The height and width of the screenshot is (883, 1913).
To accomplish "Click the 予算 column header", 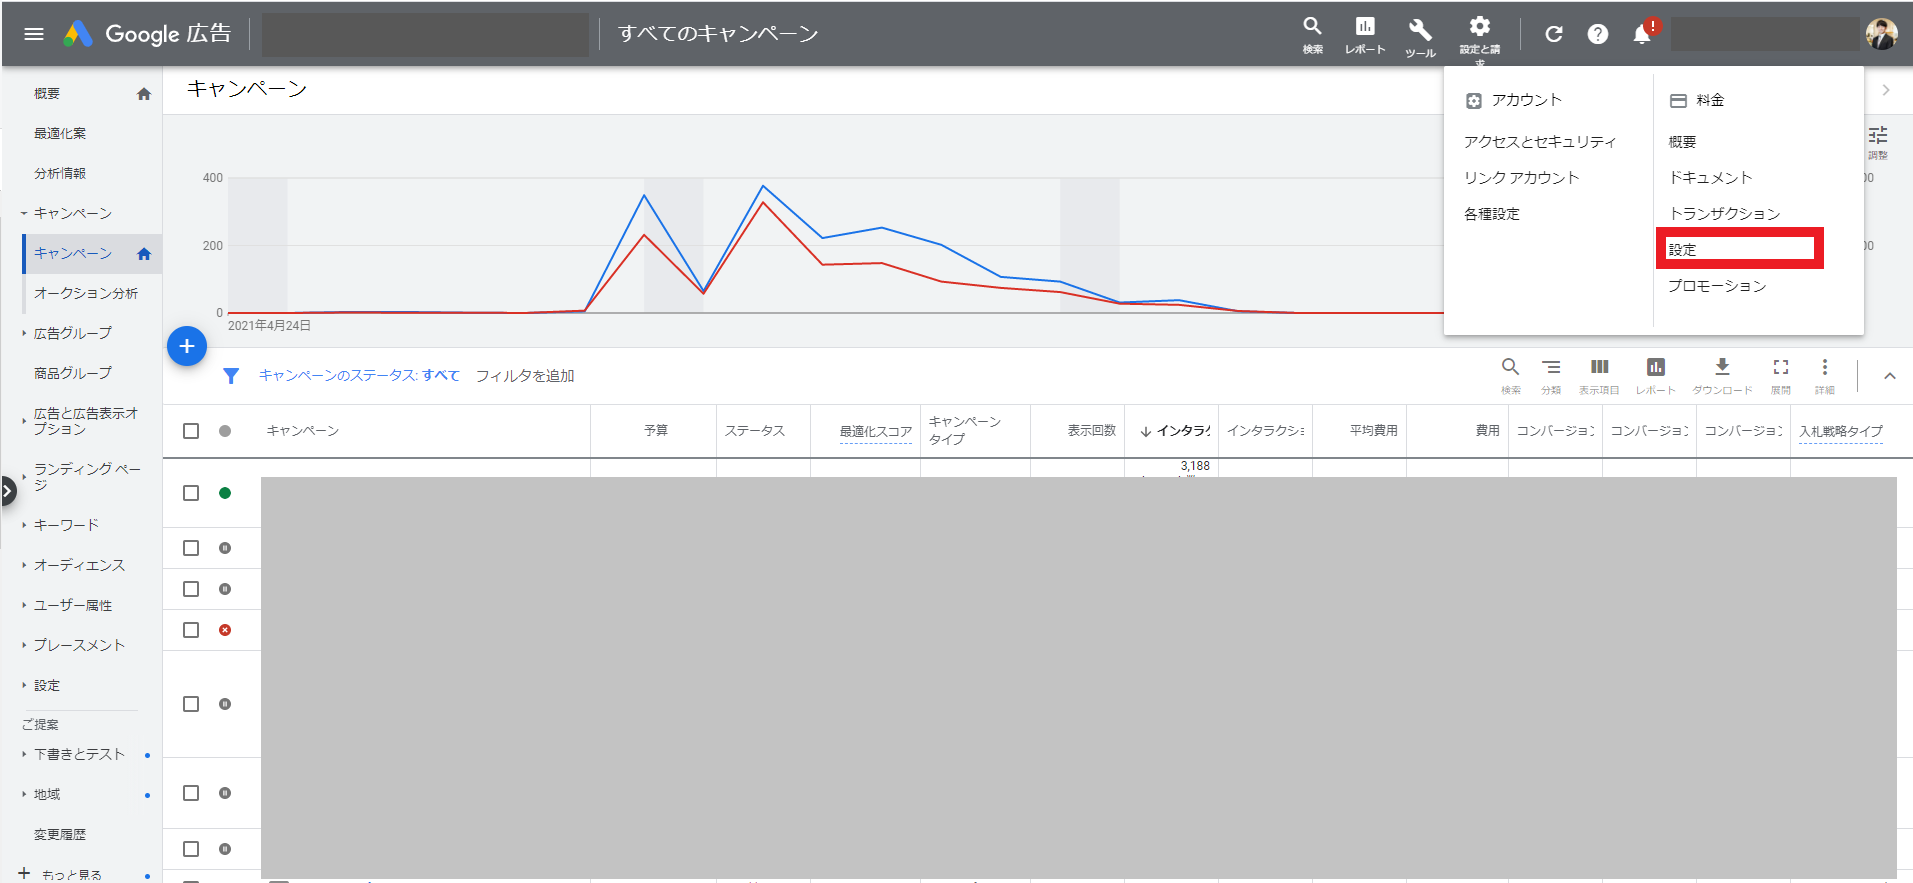I will (656, 431).
